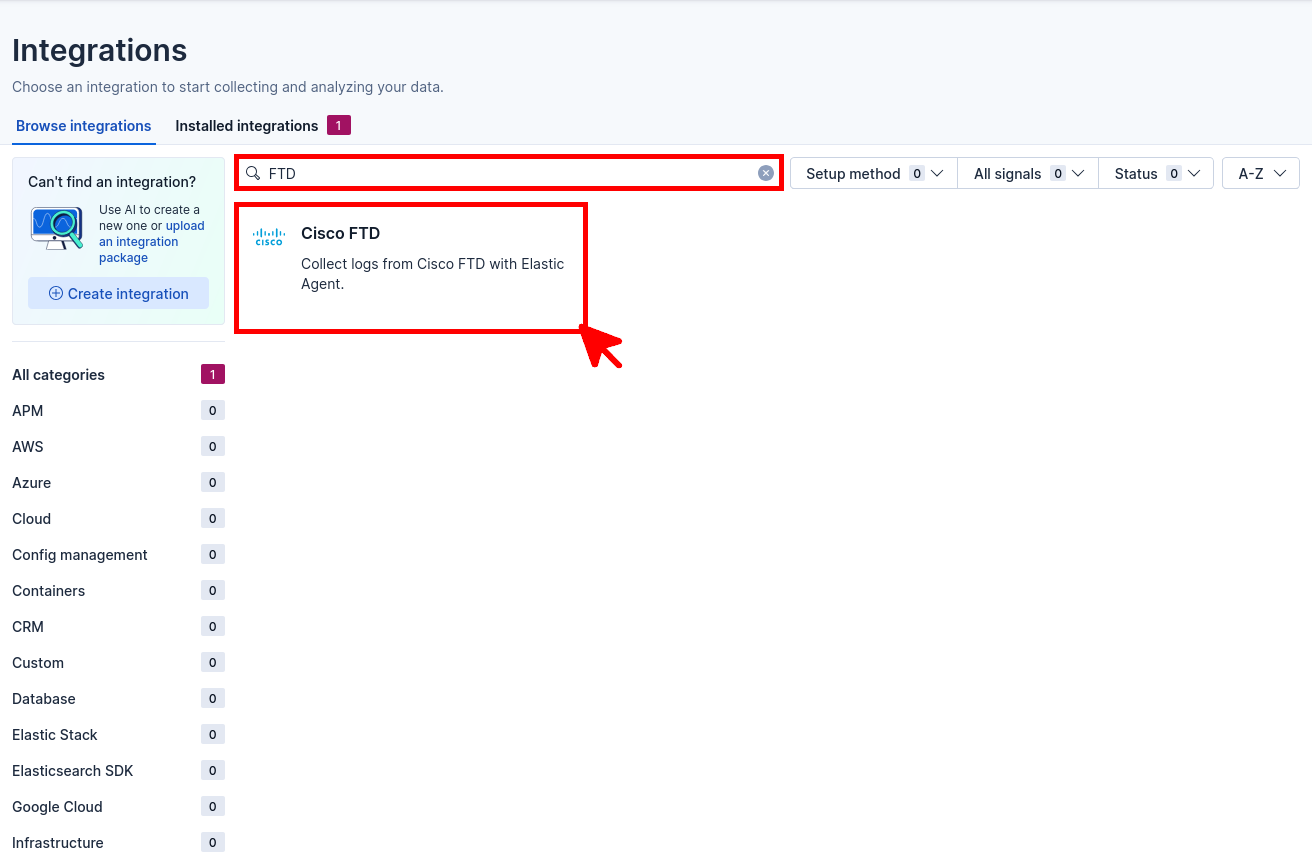
Task: Select the Database category
Action: tap(118, 699)
